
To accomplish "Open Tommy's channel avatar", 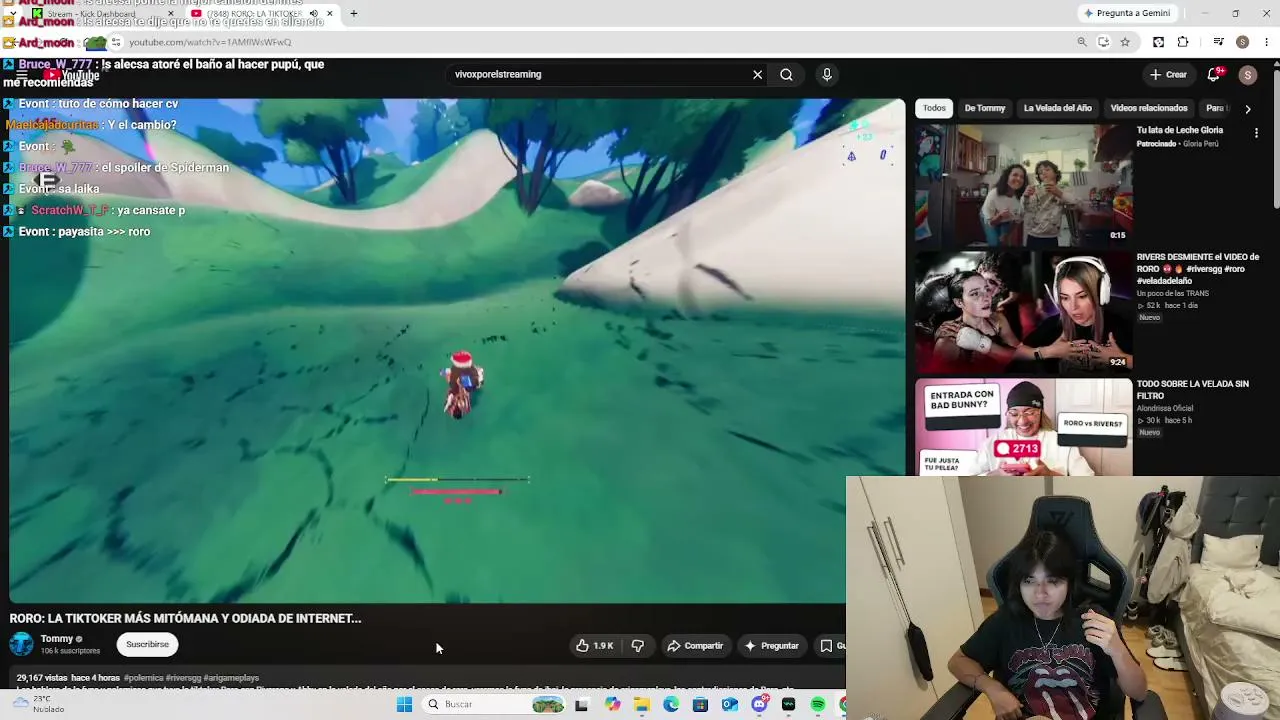I will point(21,645).
